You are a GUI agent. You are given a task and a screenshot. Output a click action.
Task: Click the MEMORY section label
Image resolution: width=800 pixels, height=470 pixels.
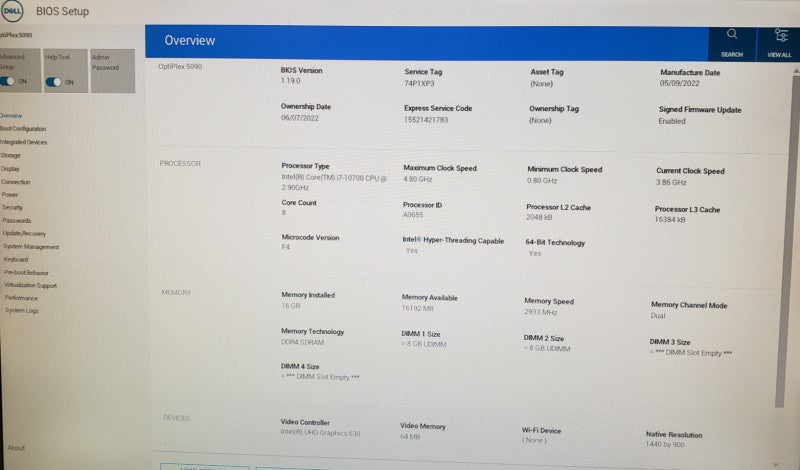coord(176,292)
